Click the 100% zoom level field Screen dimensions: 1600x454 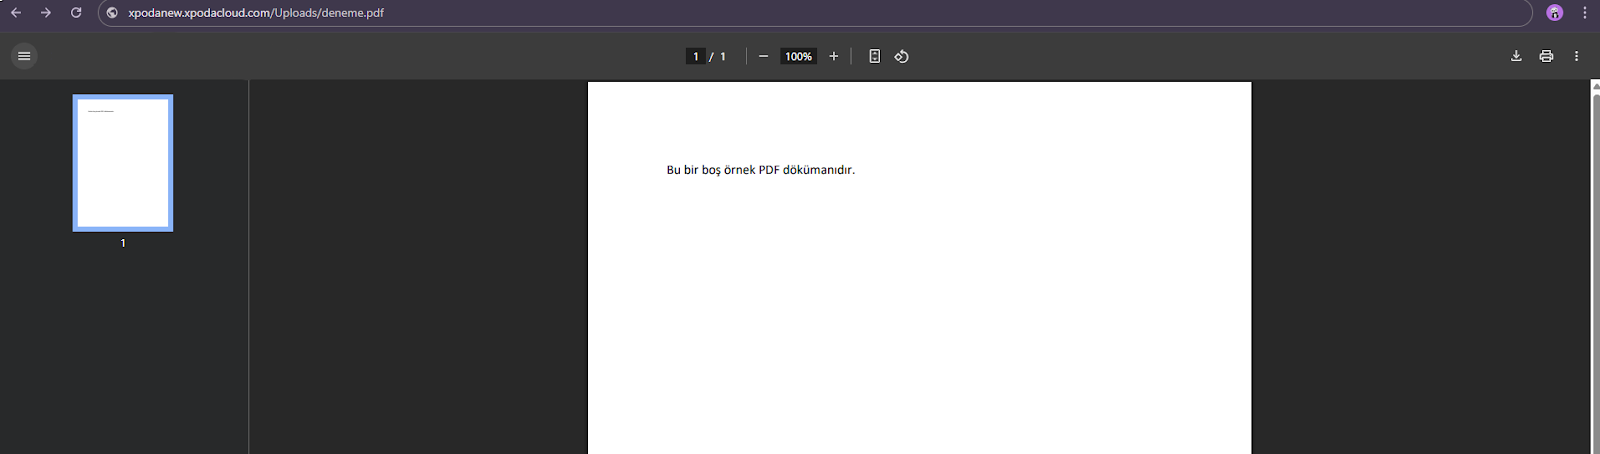(798, 56)
